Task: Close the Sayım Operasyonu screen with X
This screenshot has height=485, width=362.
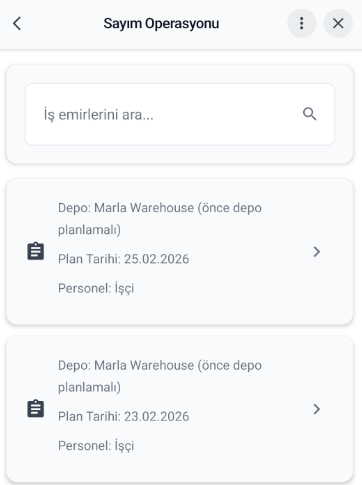Action: (x=338, y=23)
